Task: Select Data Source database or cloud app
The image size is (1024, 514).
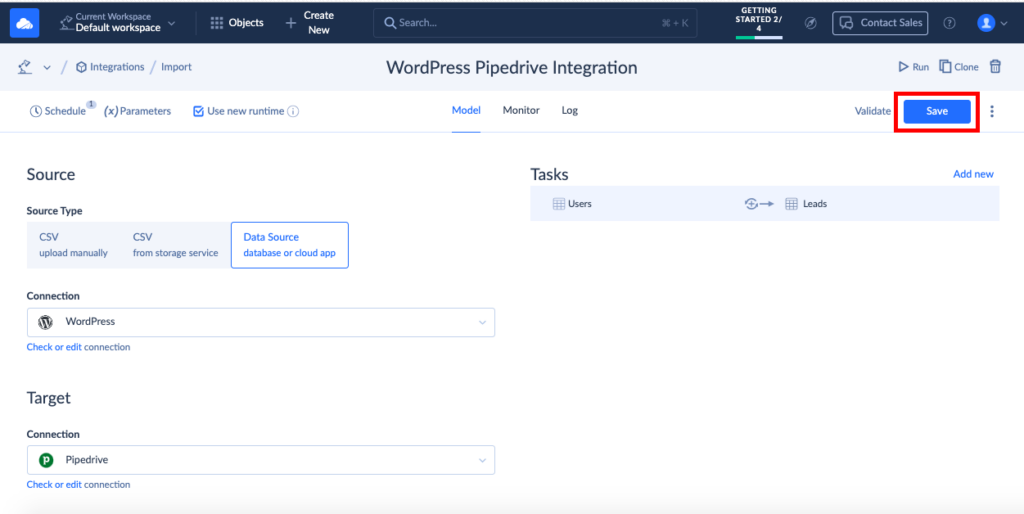Action: click(x=289, y=245)
